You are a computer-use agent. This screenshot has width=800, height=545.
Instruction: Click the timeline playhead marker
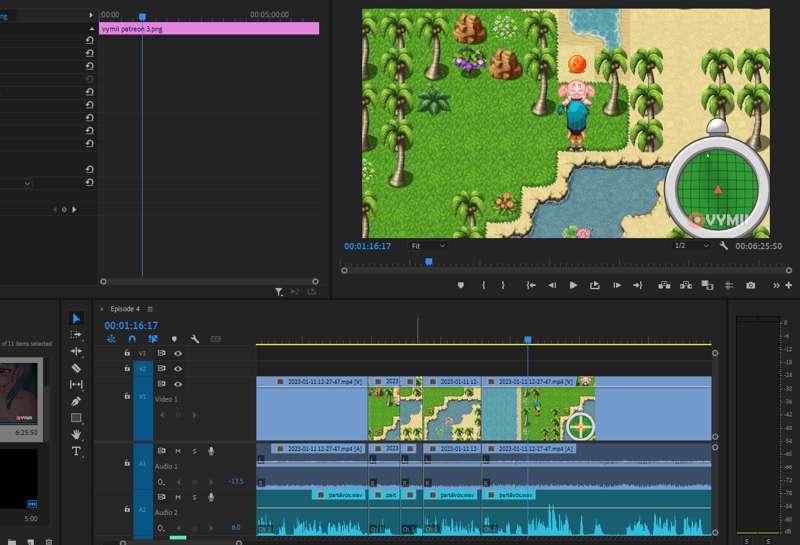528,339
